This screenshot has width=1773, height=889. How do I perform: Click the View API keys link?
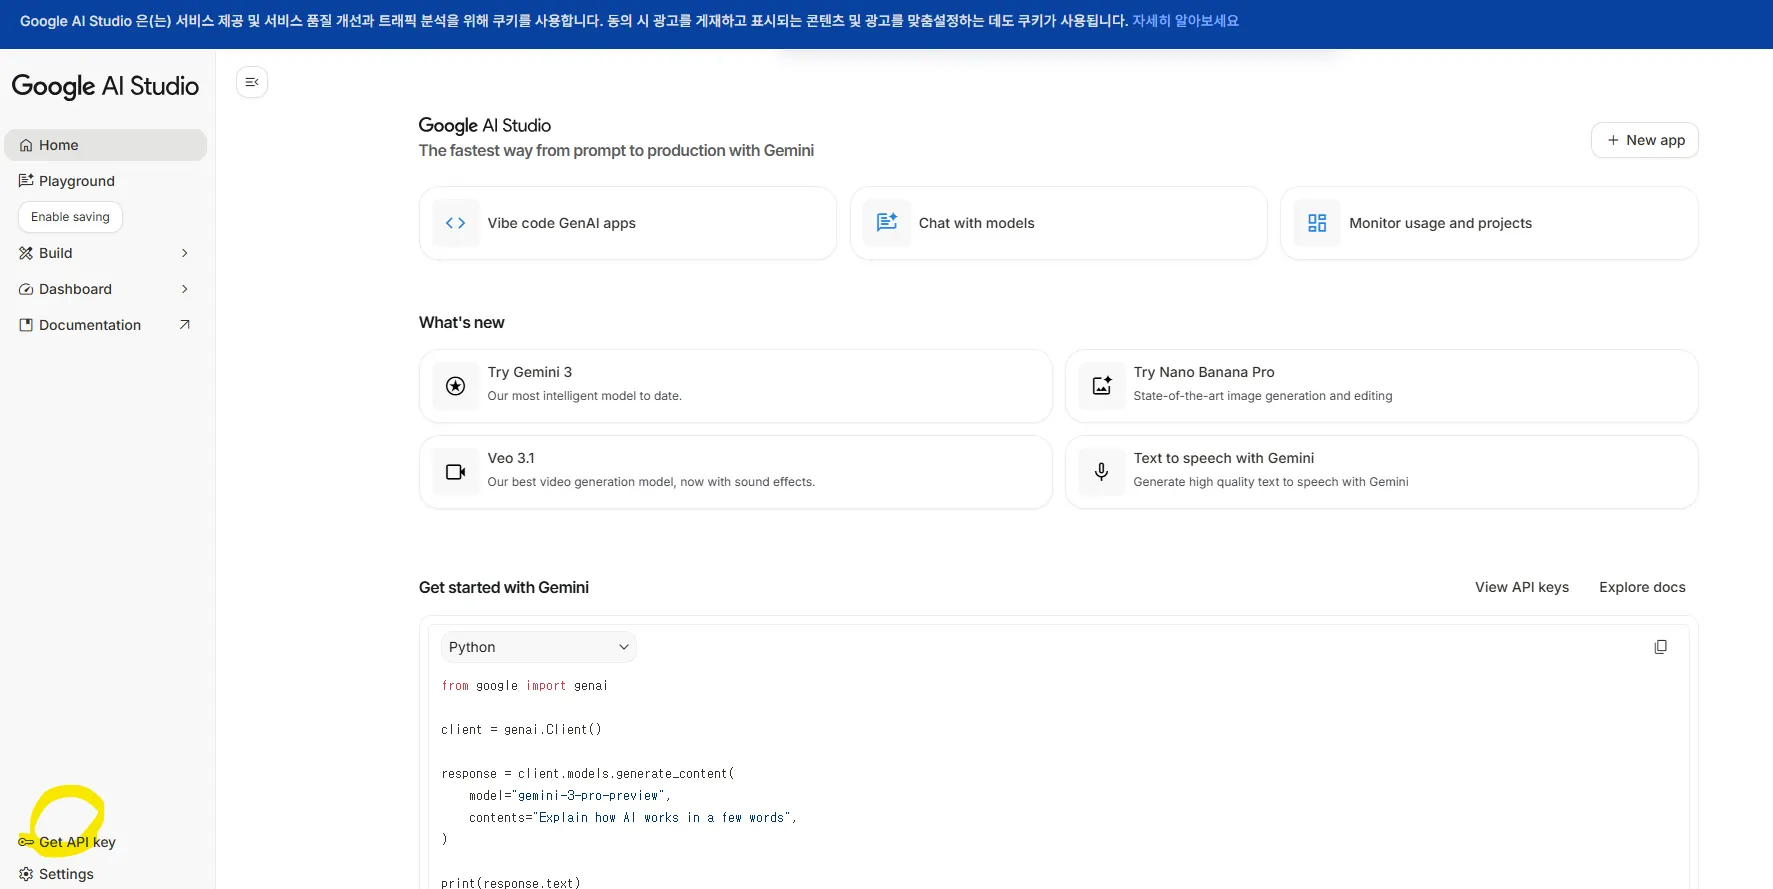1522,587
